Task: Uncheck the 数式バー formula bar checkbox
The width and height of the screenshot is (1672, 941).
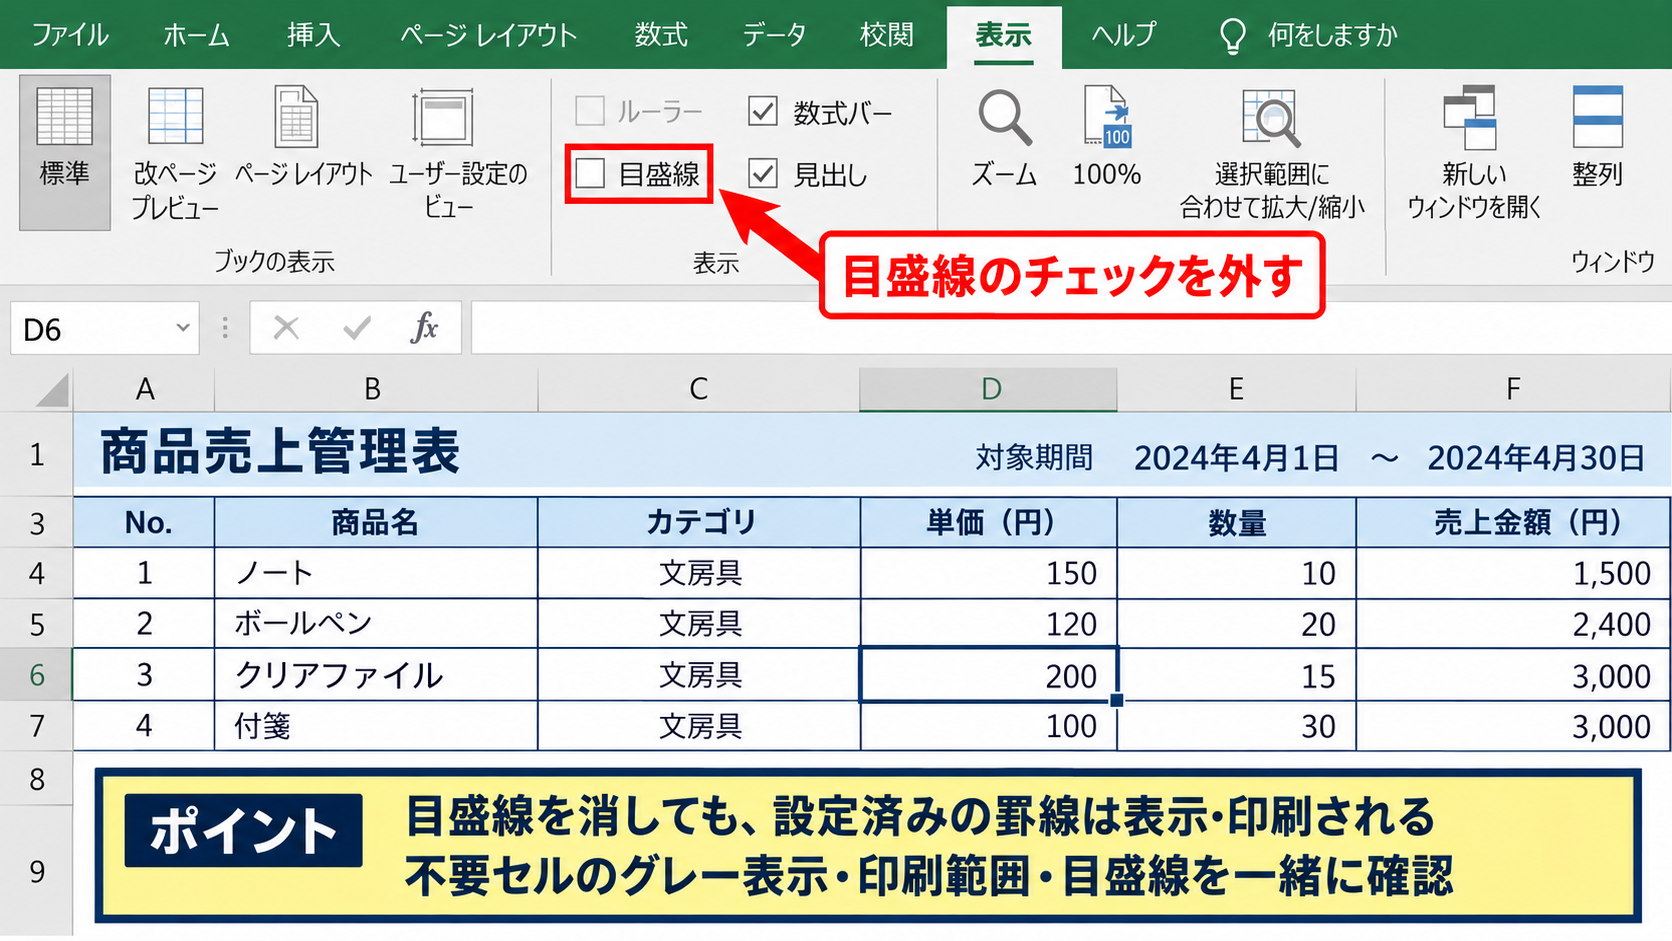Action: coord(763,111)
